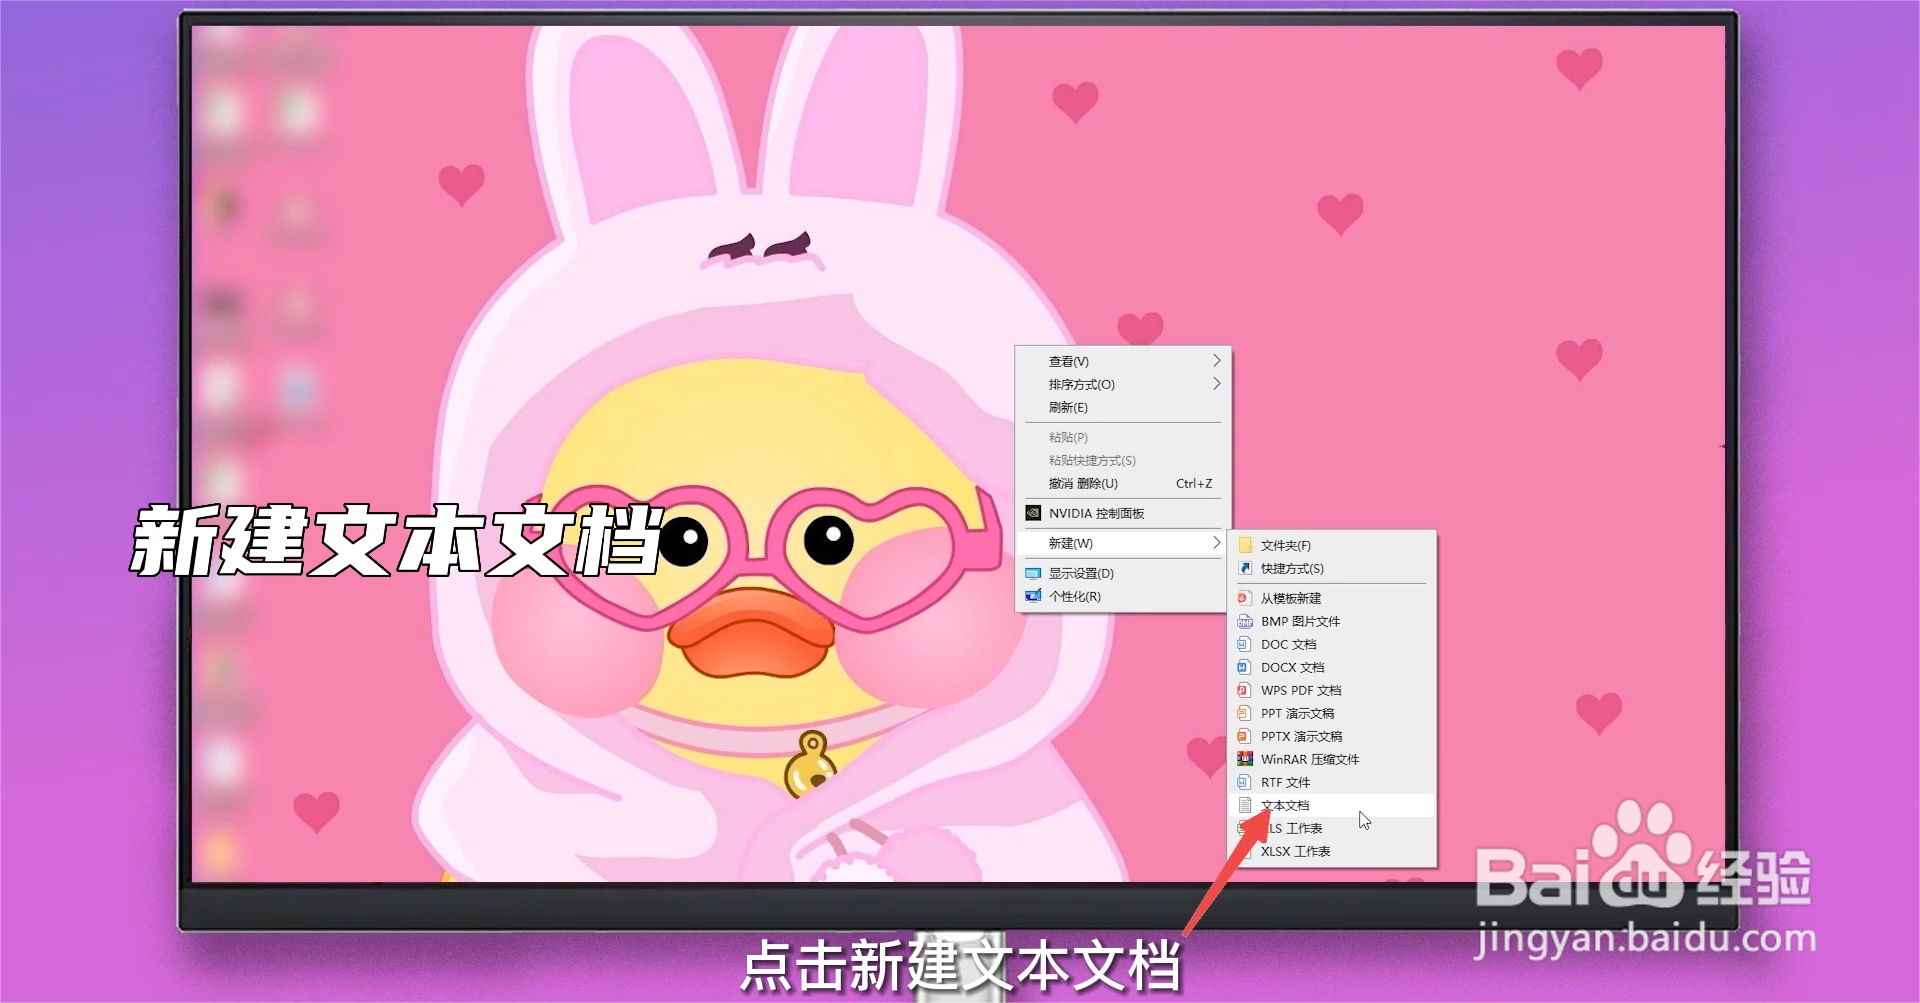The image size is (1920, 1003).
Task: Select XLSX 工作表 in the new submenu
Action: 1332,851
